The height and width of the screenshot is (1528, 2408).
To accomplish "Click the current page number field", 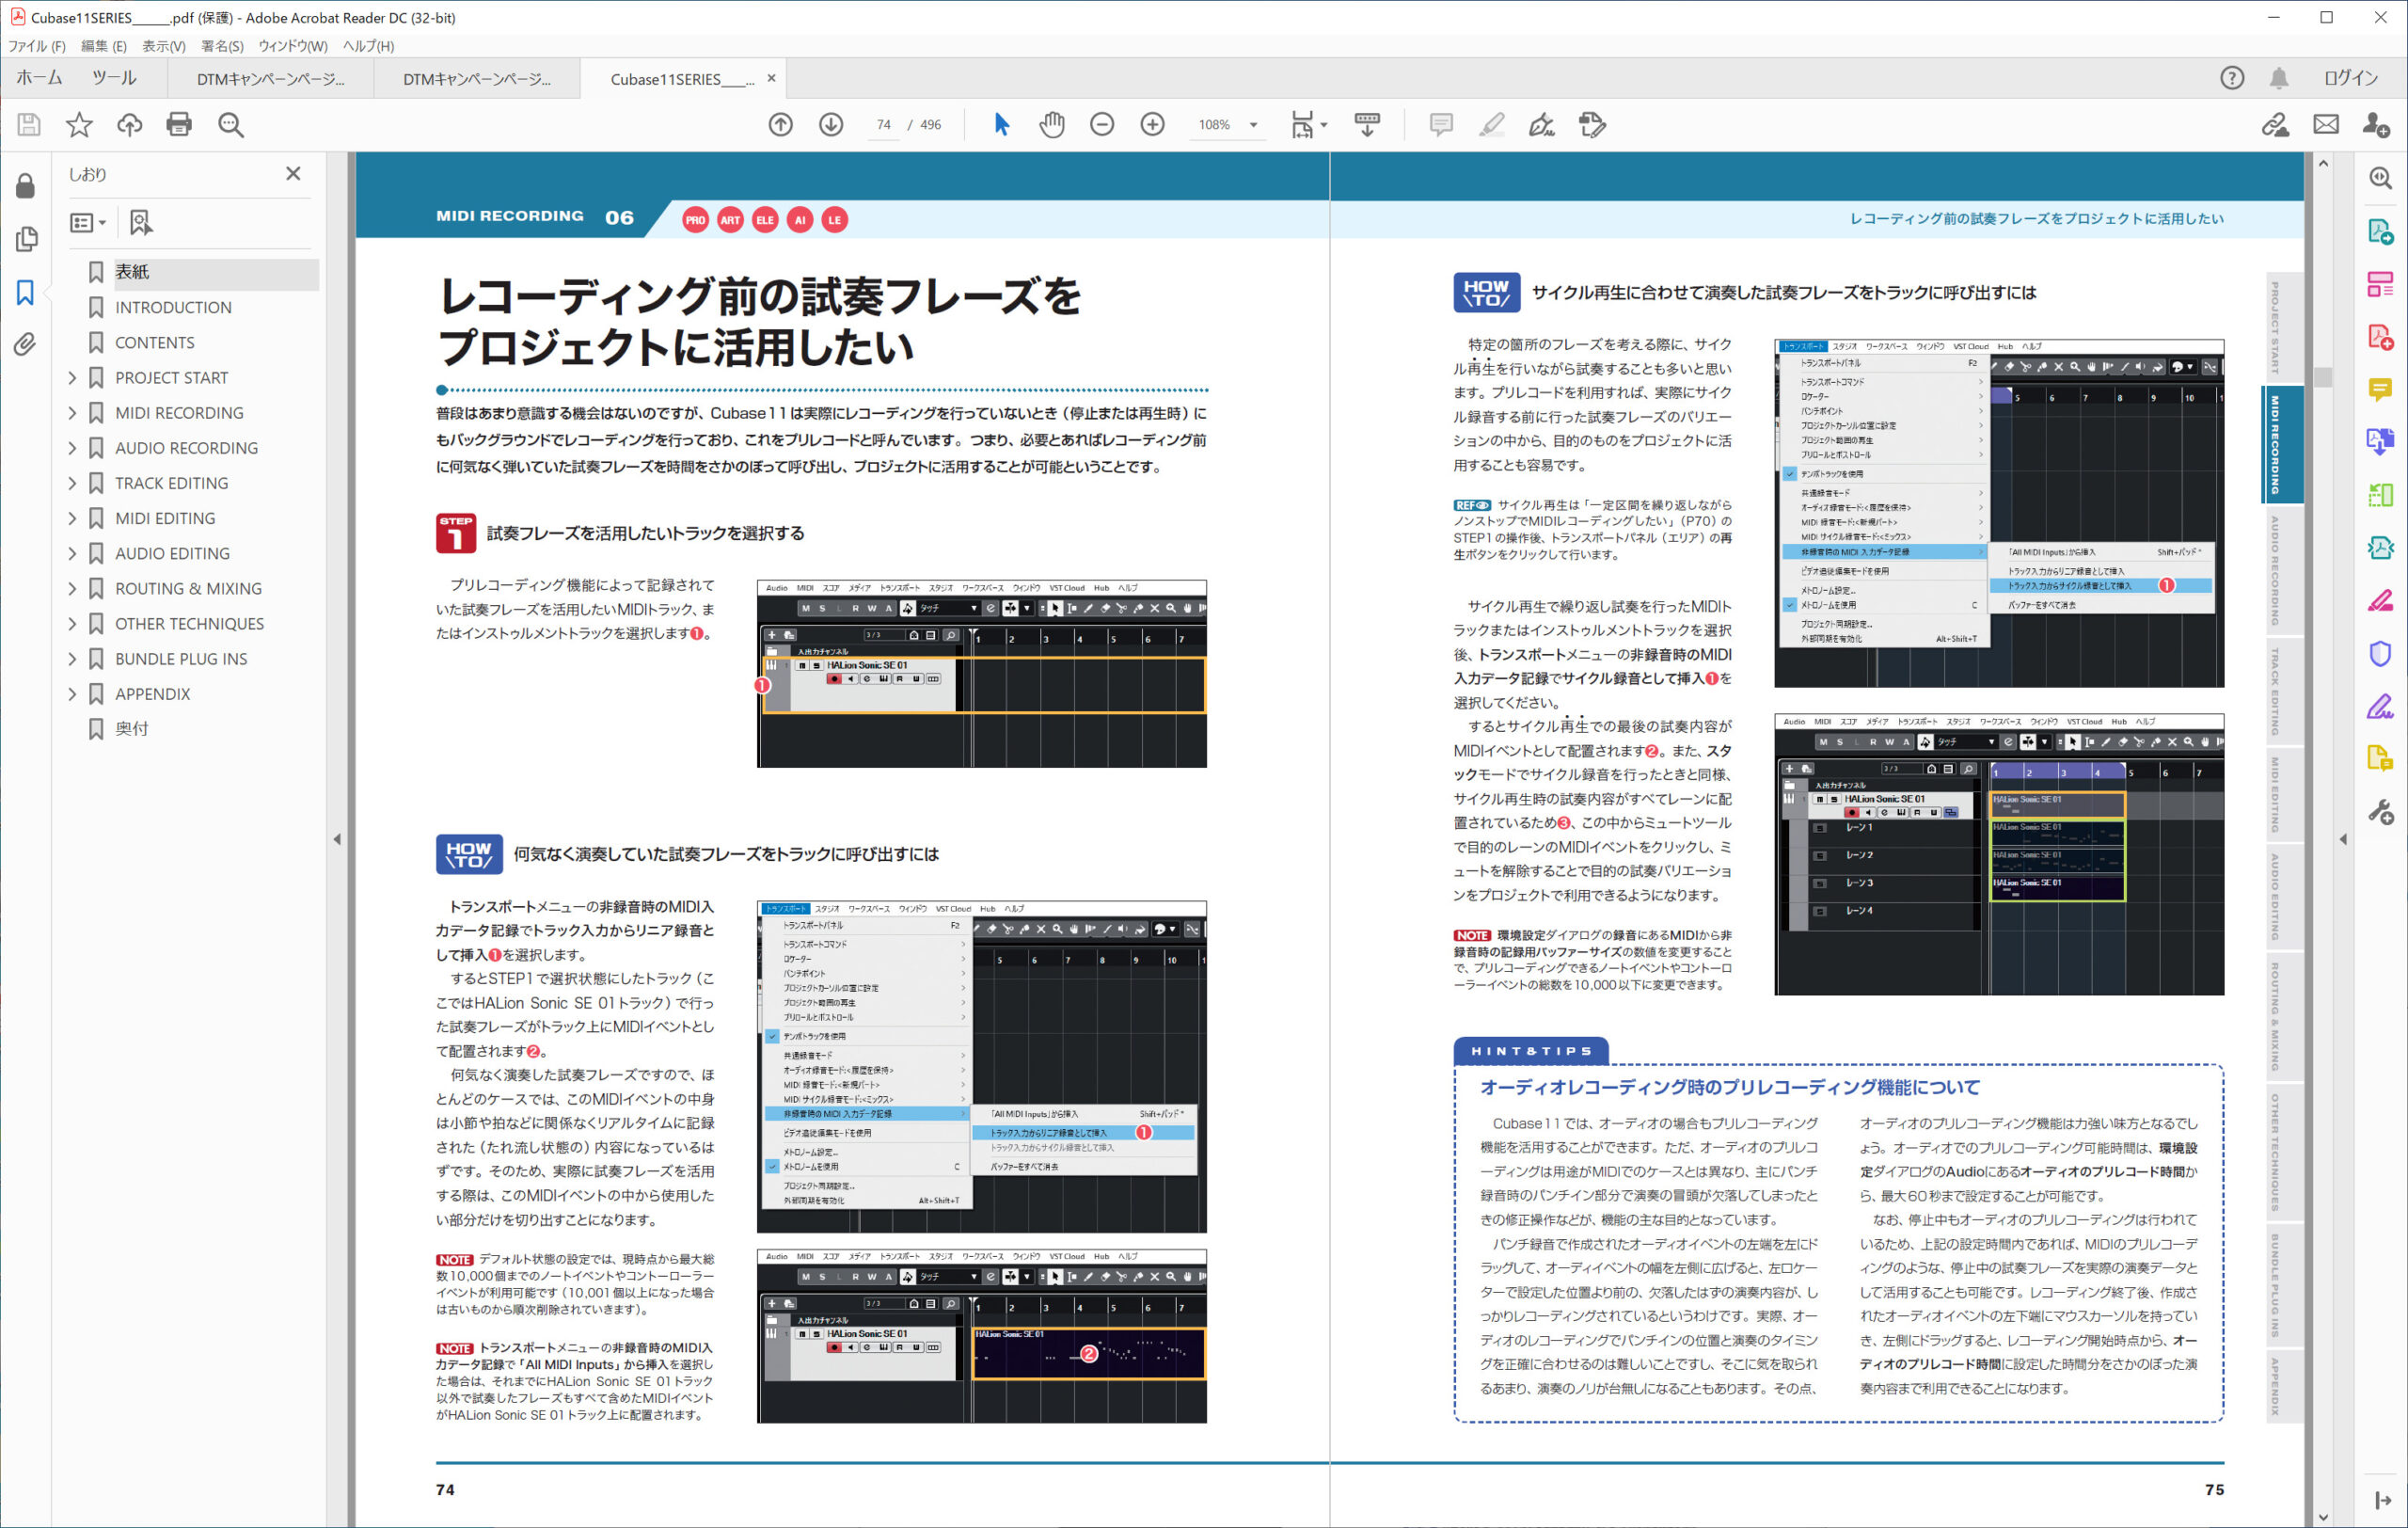I will point(883,125).
